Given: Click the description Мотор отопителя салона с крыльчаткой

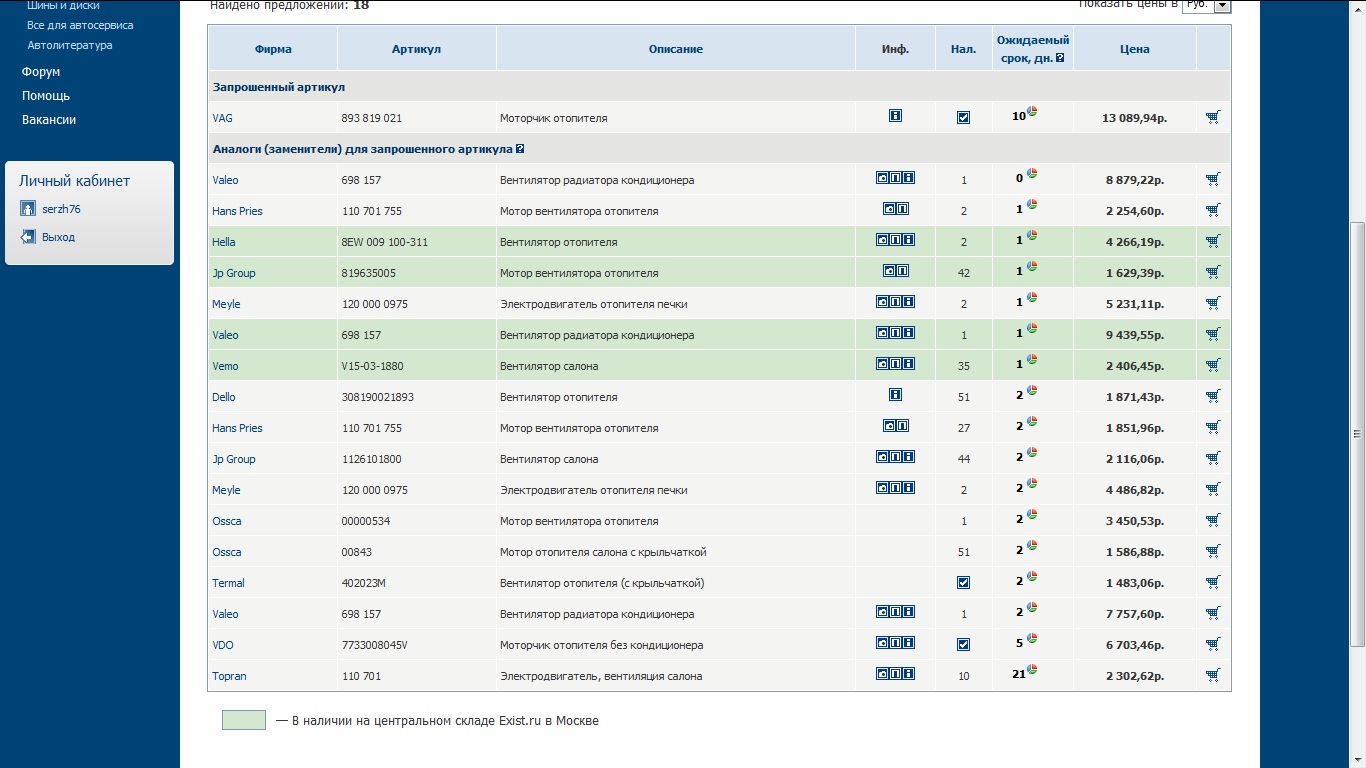Looking at the screenshot, I should pyautogui.click(x=603, y=552).
